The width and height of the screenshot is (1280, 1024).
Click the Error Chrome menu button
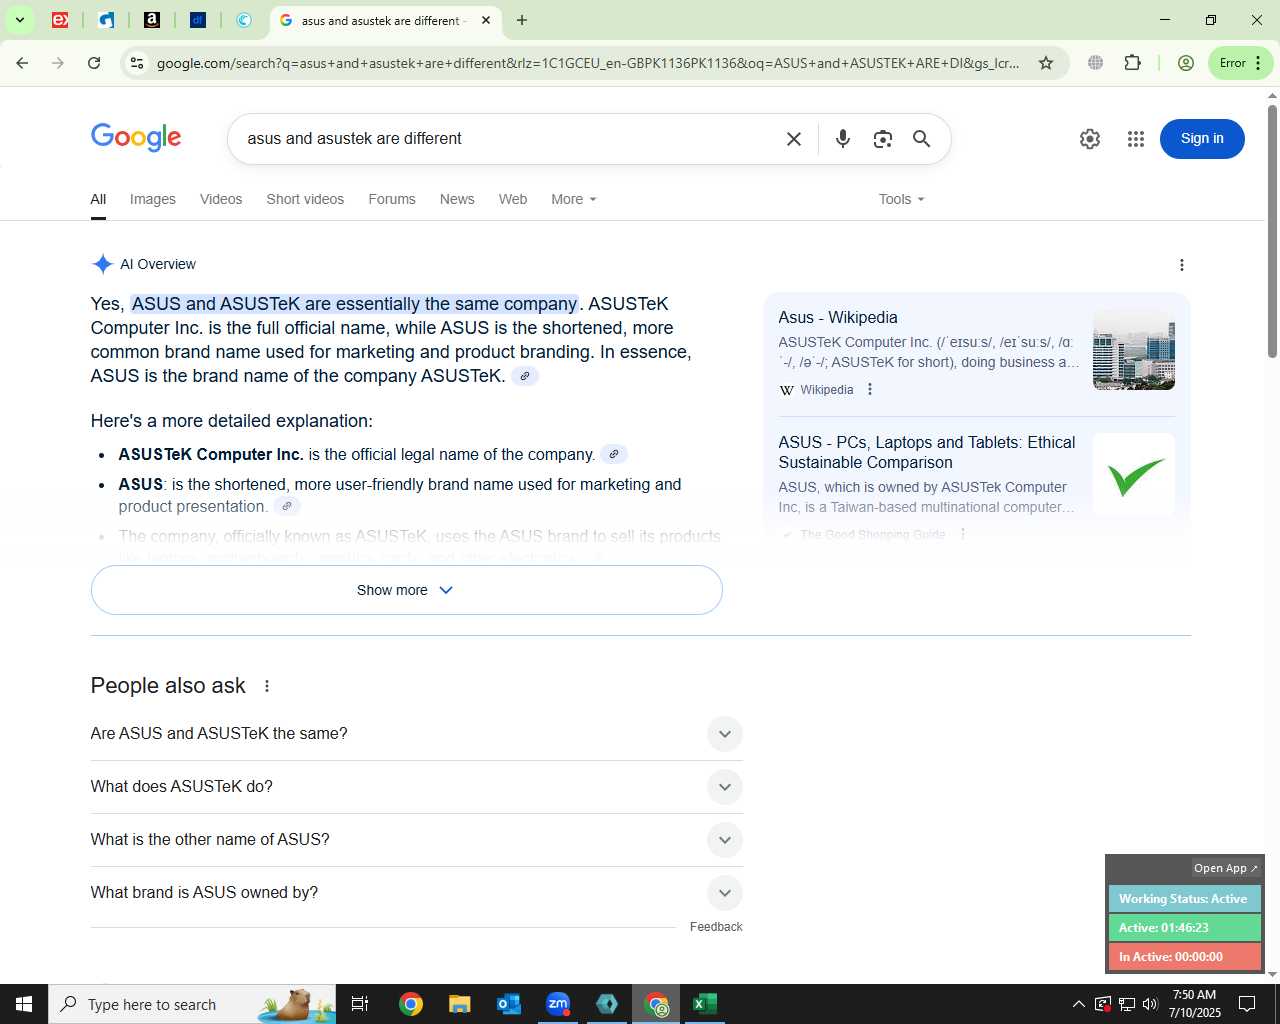tap(1241, 63)
